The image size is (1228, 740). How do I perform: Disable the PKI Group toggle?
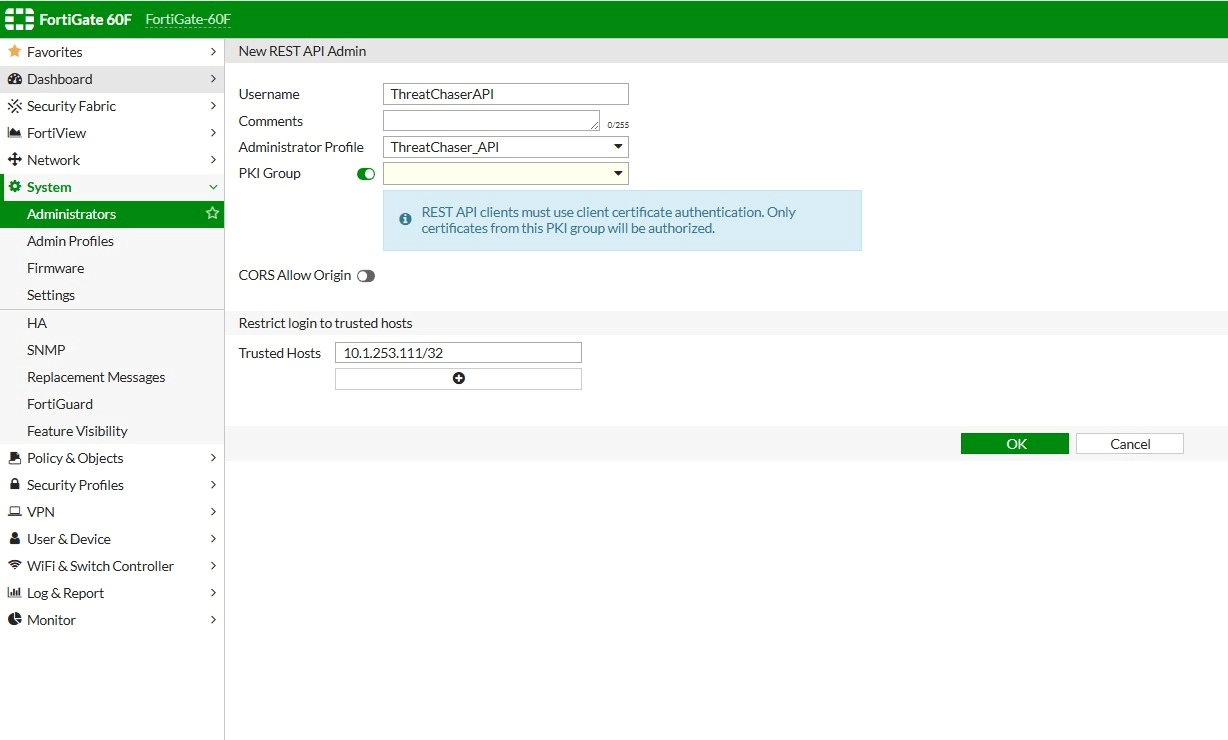coord(366,174)
